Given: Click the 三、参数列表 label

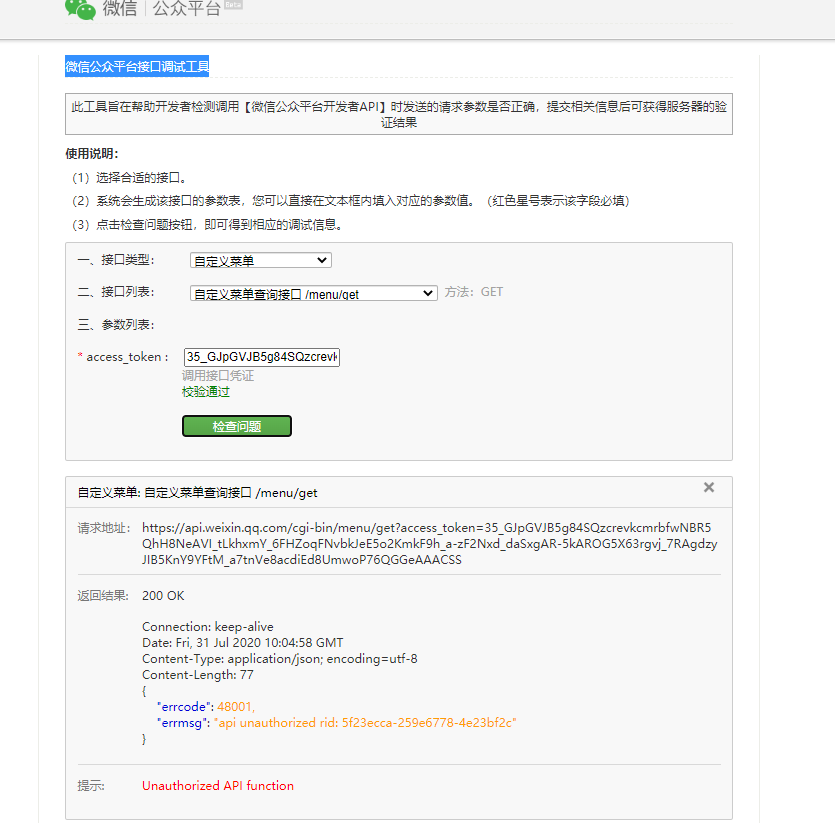Looking at the screenshot, I should pos(116,325).
